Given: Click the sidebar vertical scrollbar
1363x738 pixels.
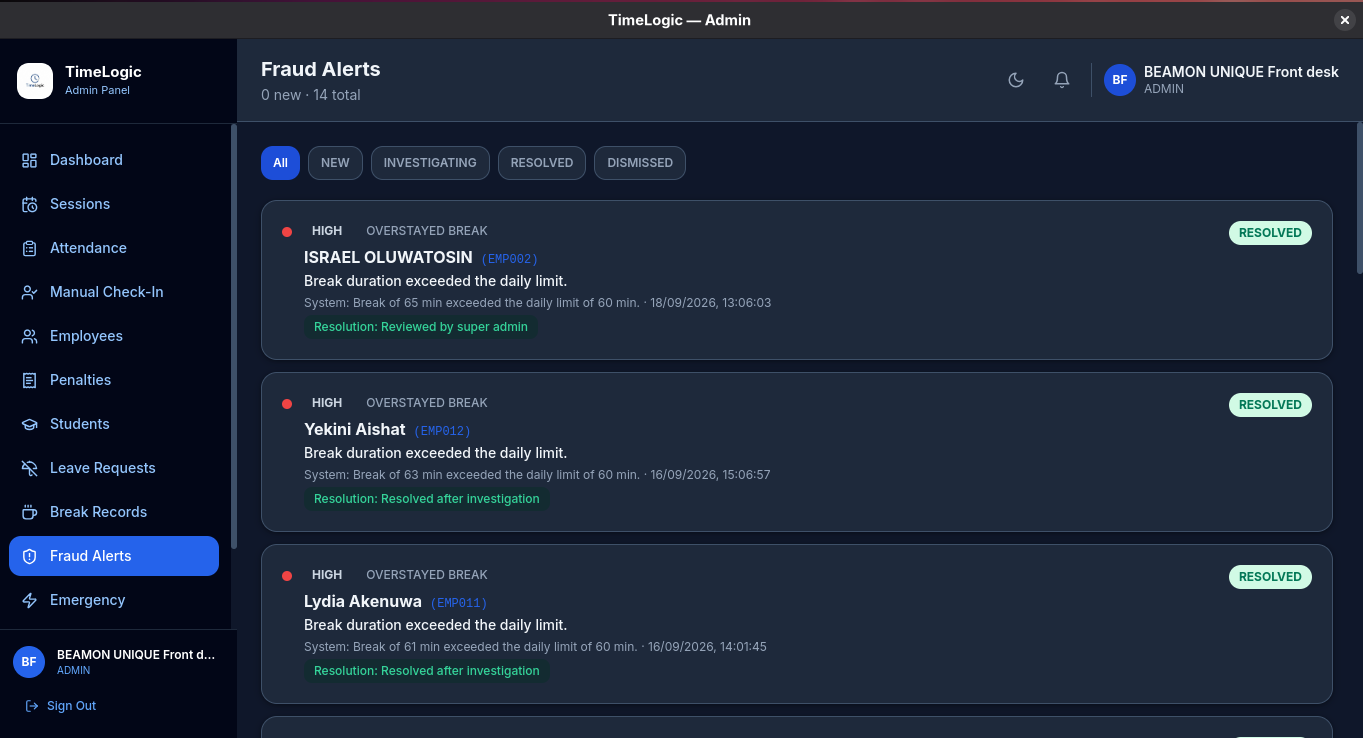Looking at the screenshot, I should pos(234,336).
